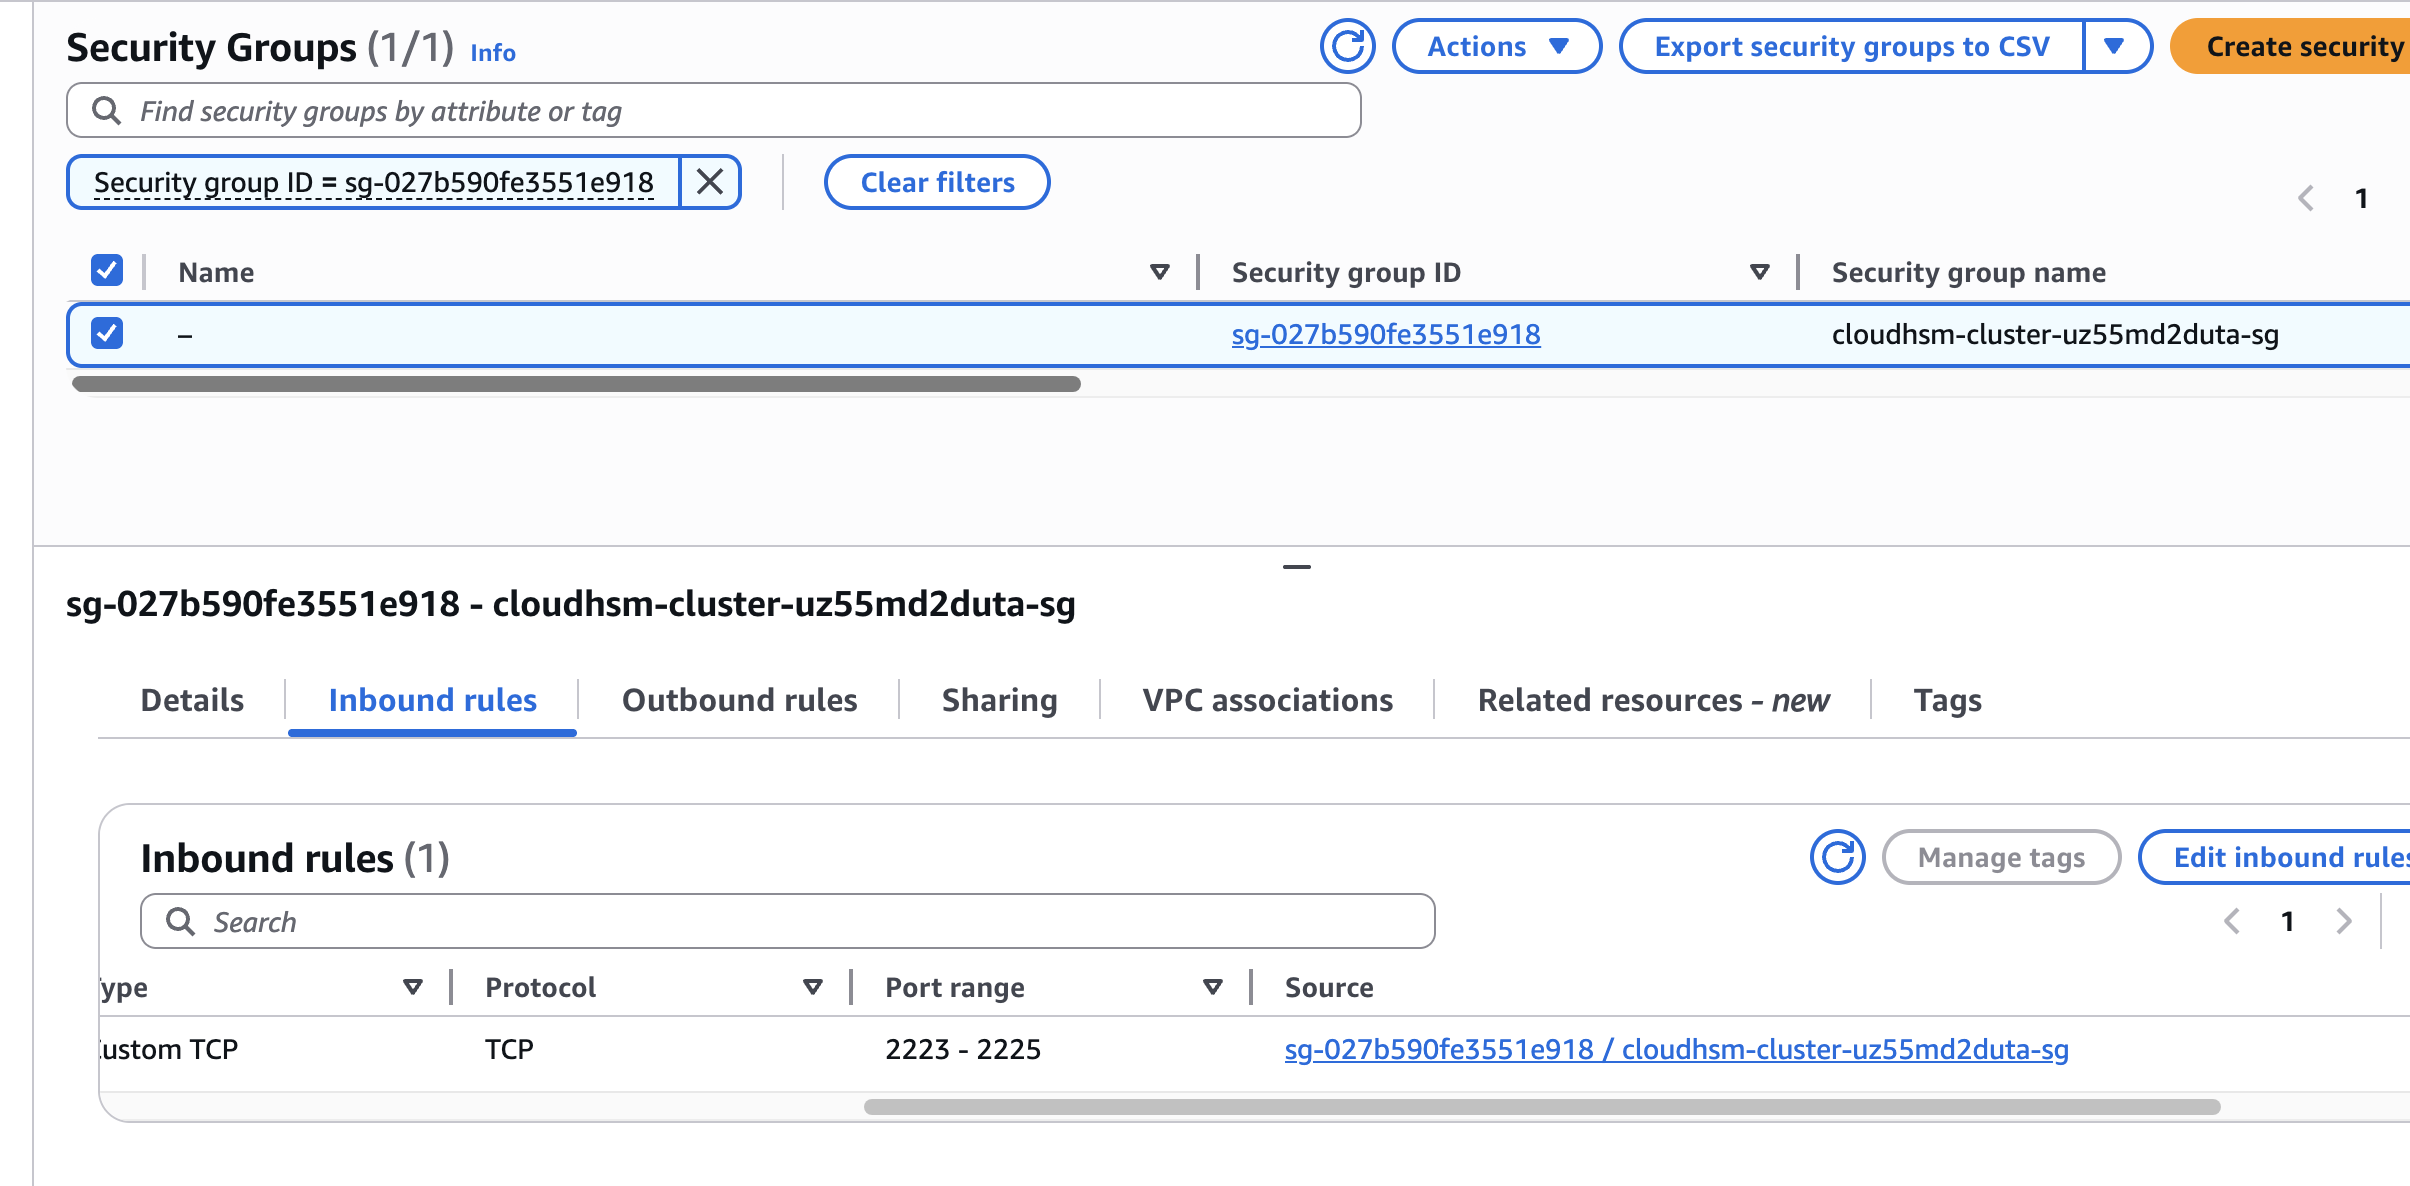Sort by Security group ID column
This screenshot has width=2410, height=1186.
point(1759,272)
